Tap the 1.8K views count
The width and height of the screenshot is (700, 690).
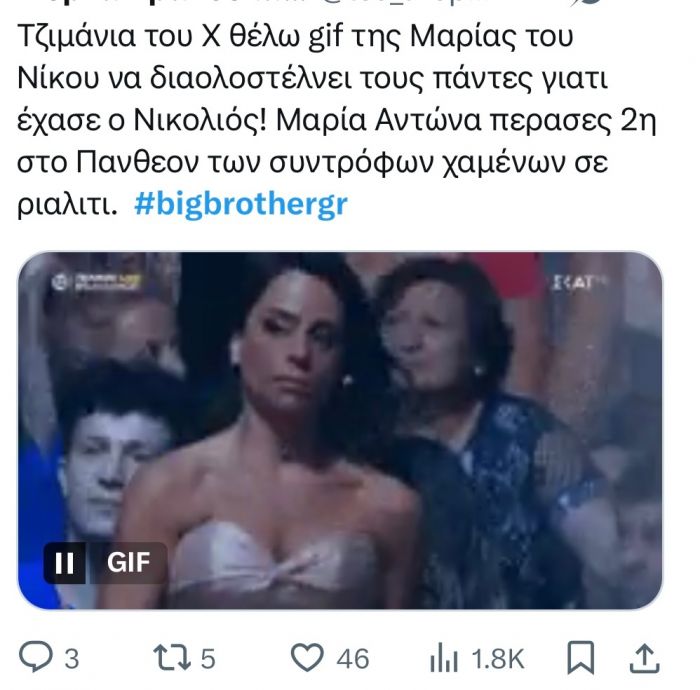click(498, 659)
